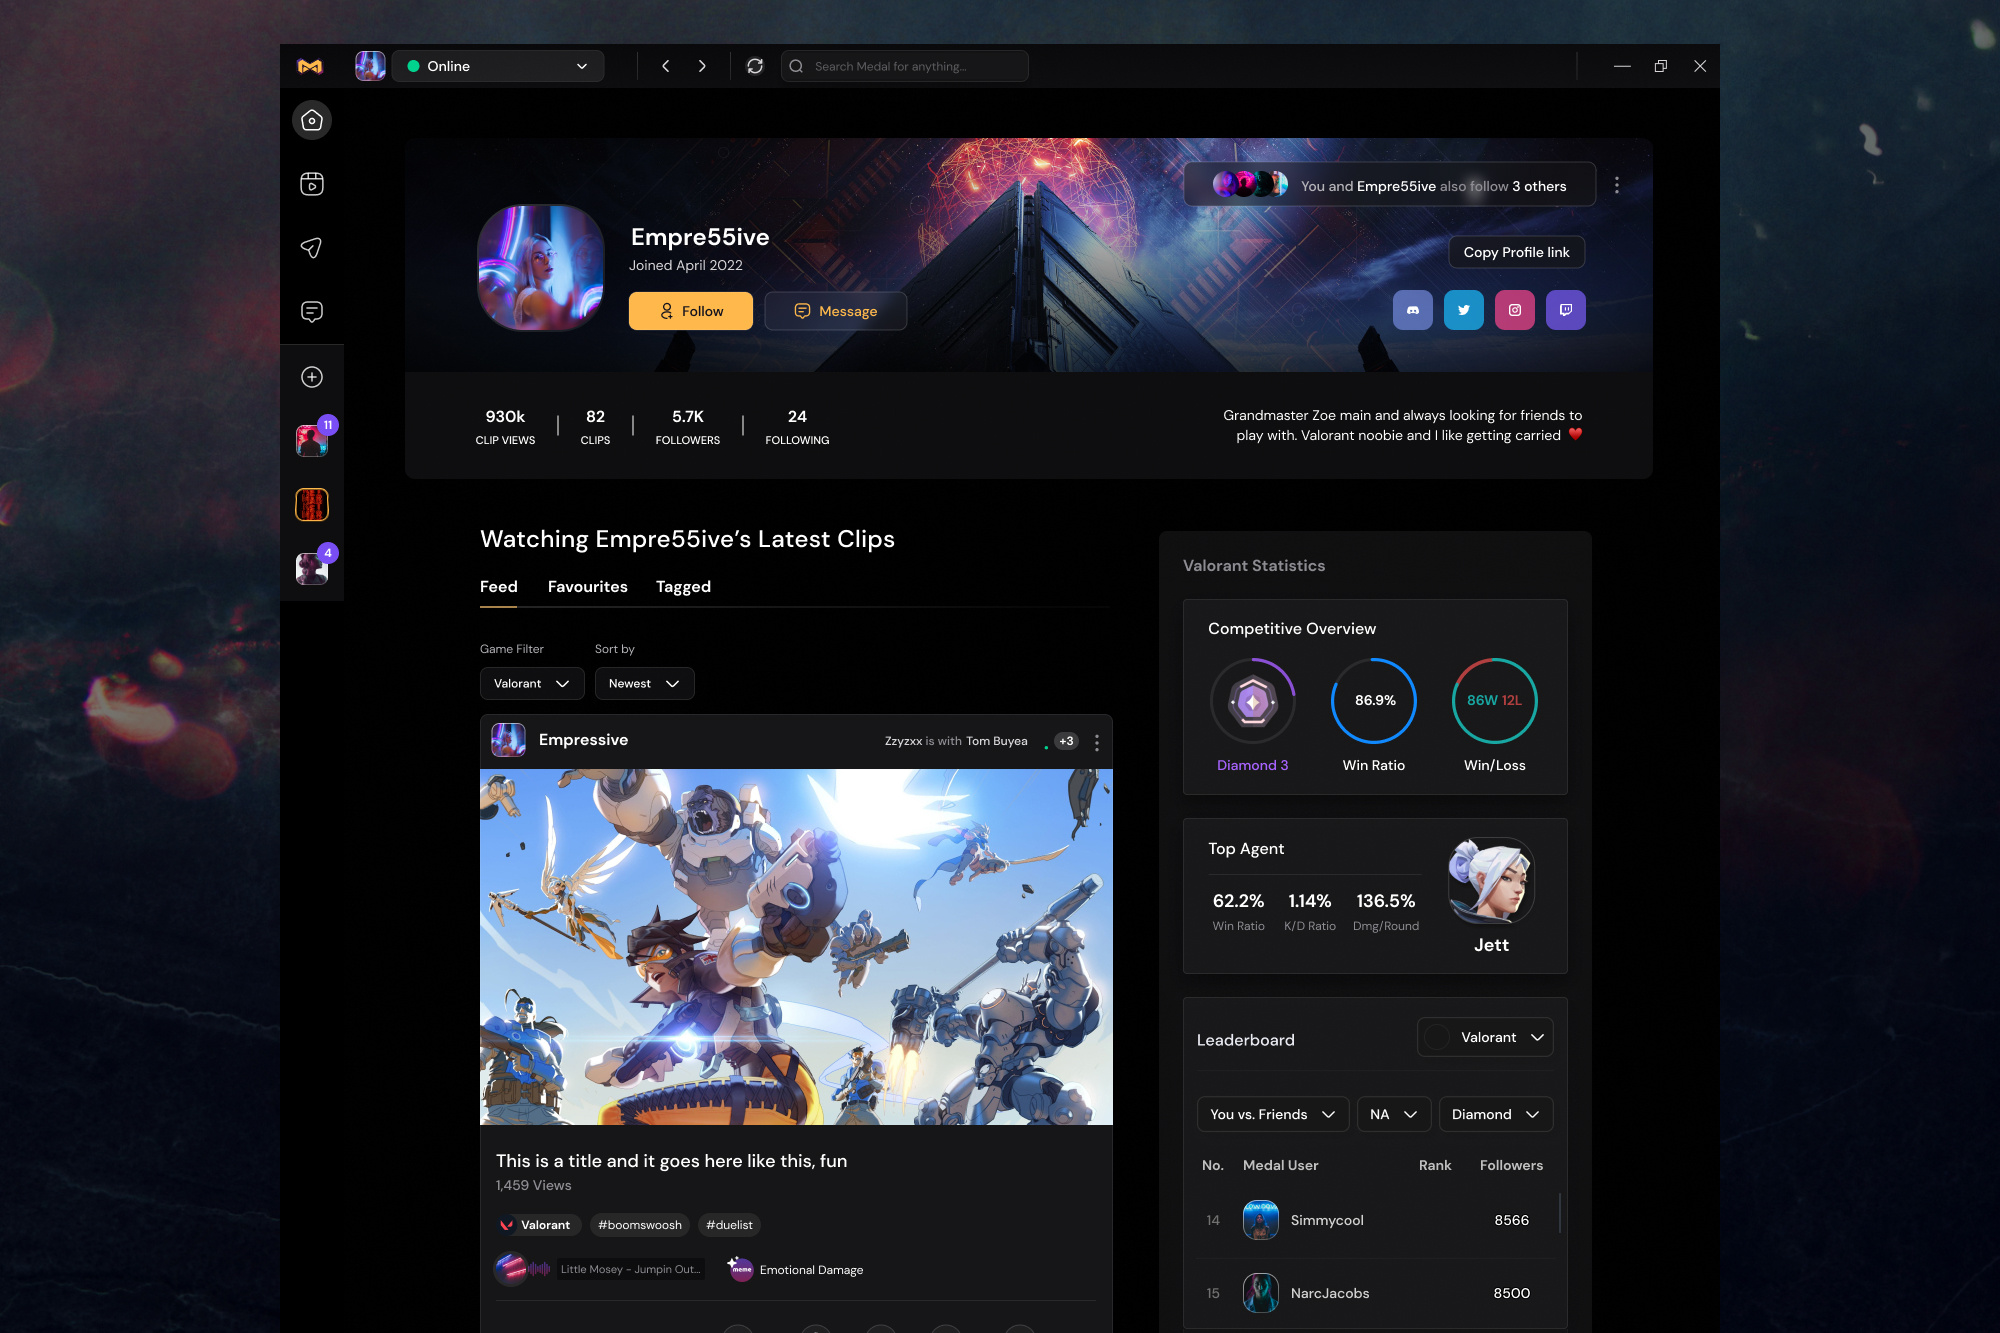The height and width of the screenshot is (1333, 2000).
Task: Click the #boomswoosh hashtag
Action: click(640, 1225)
